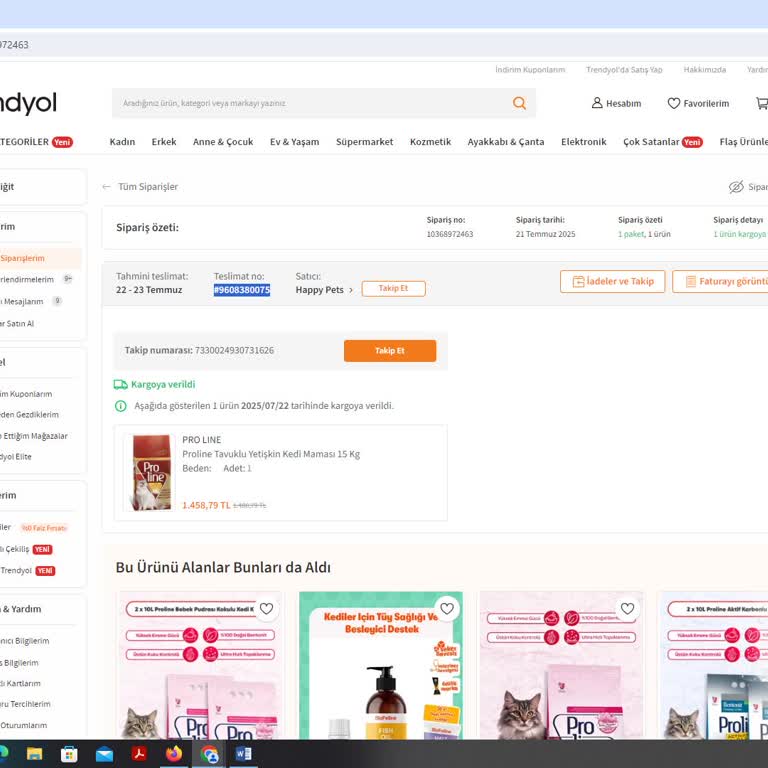The height and width of the screenshot is (768, 768).
Task: Click İadeler ve Takip button
Action: 613,282
